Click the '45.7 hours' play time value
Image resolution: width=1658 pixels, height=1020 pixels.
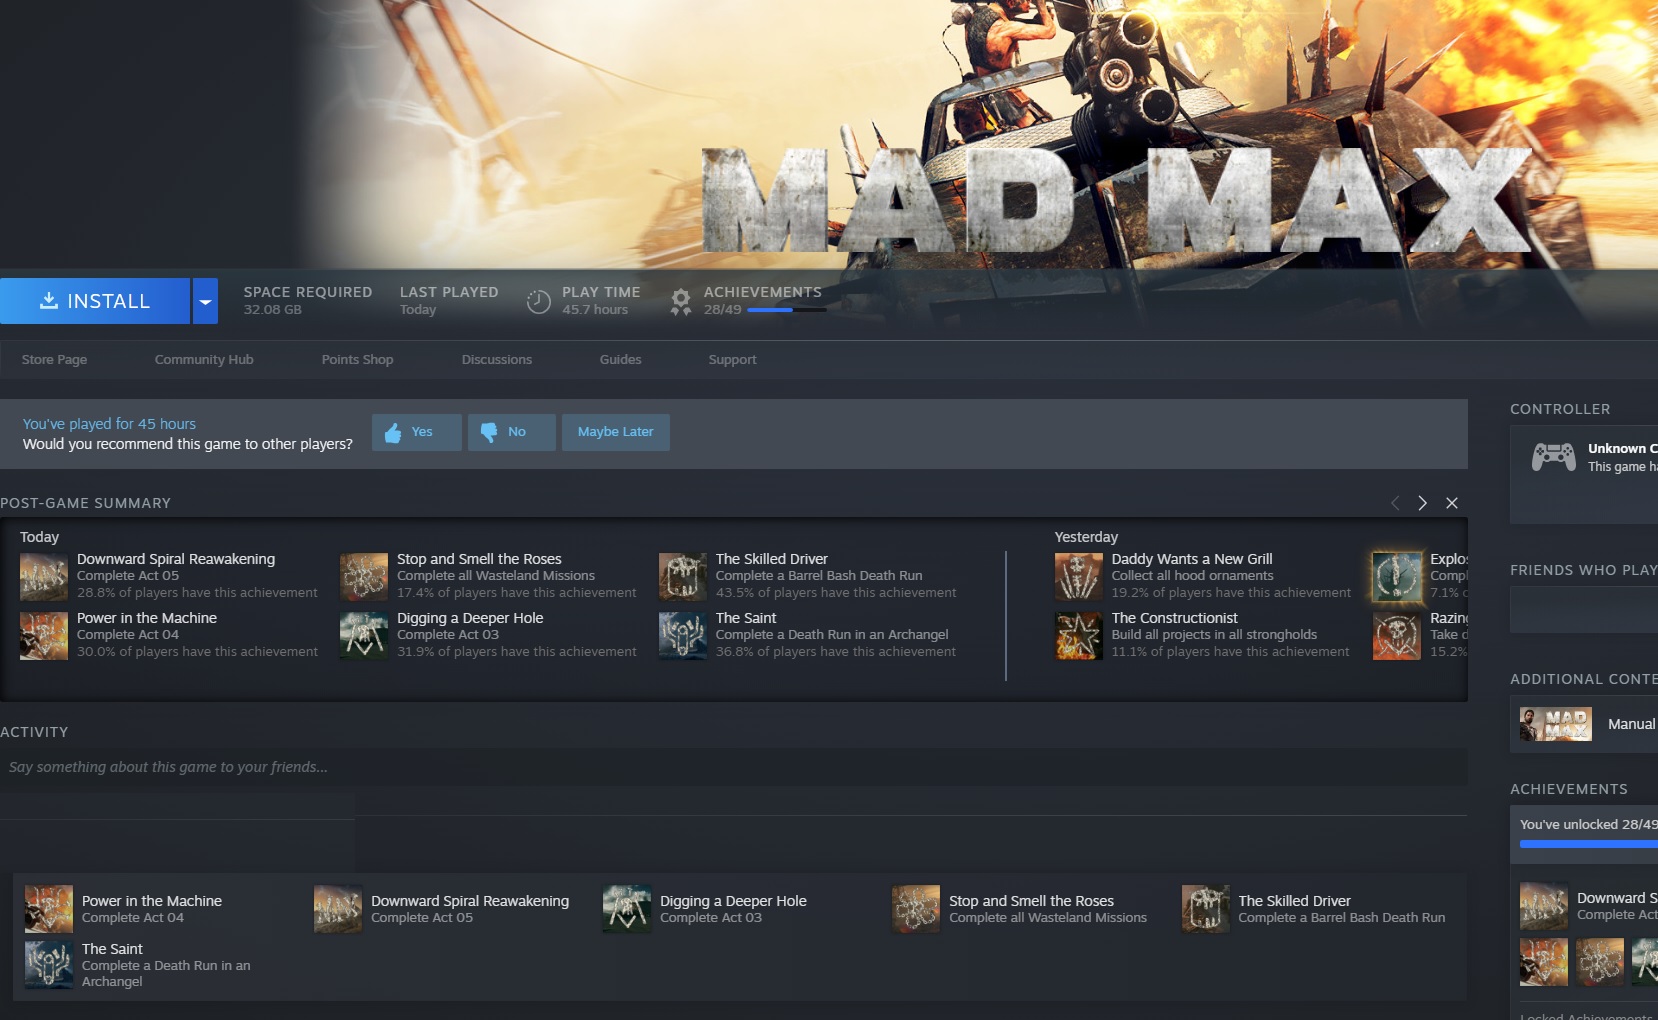point(595,310)
